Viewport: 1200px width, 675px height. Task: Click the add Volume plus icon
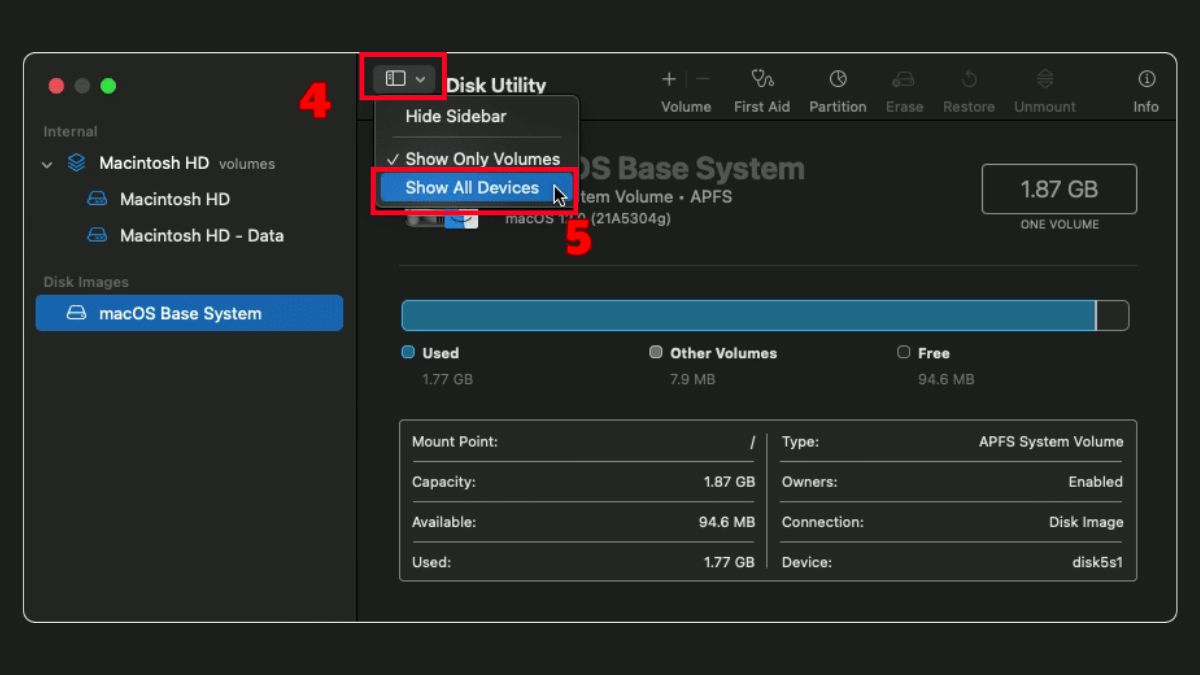click(669, 79)
